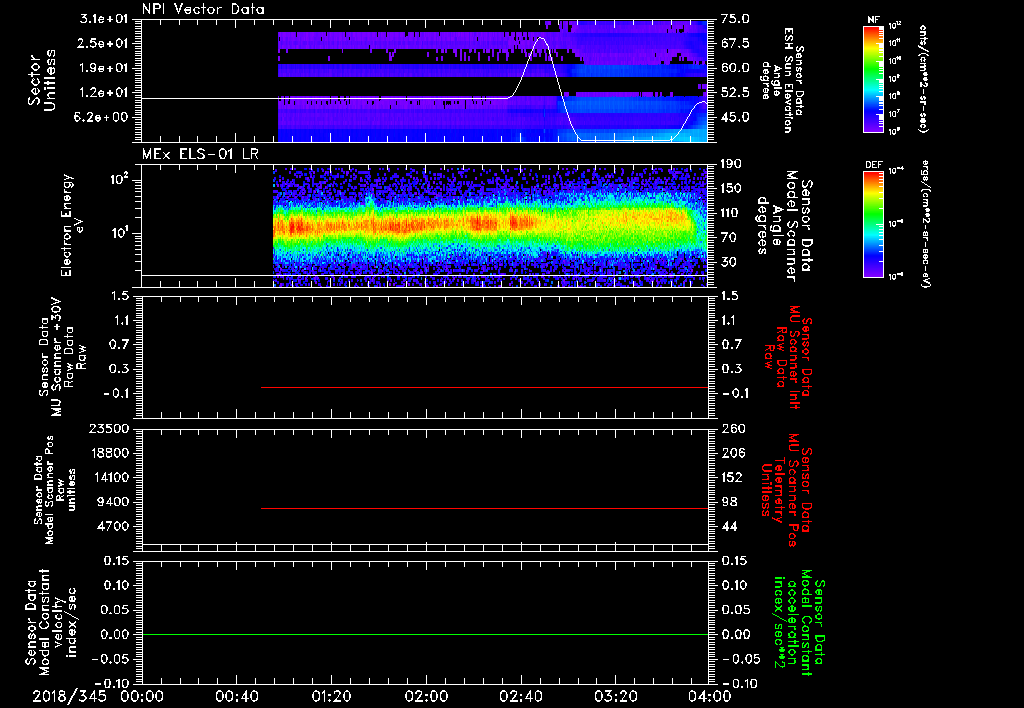This screenshot has width=1024, height=708.
Task: Click the "01:20" time axis label
Action: tap(331, 696)
